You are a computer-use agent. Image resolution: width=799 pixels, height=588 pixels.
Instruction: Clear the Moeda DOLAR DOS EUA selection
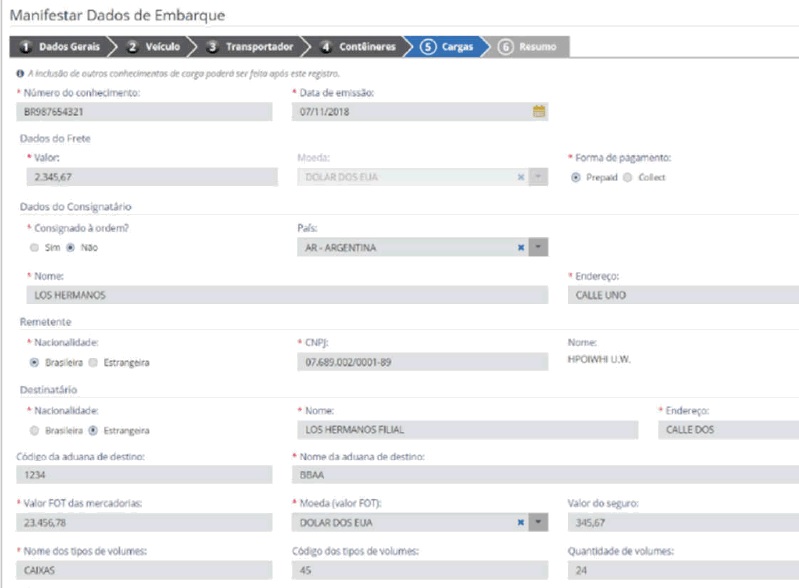[x=520, y=177]
